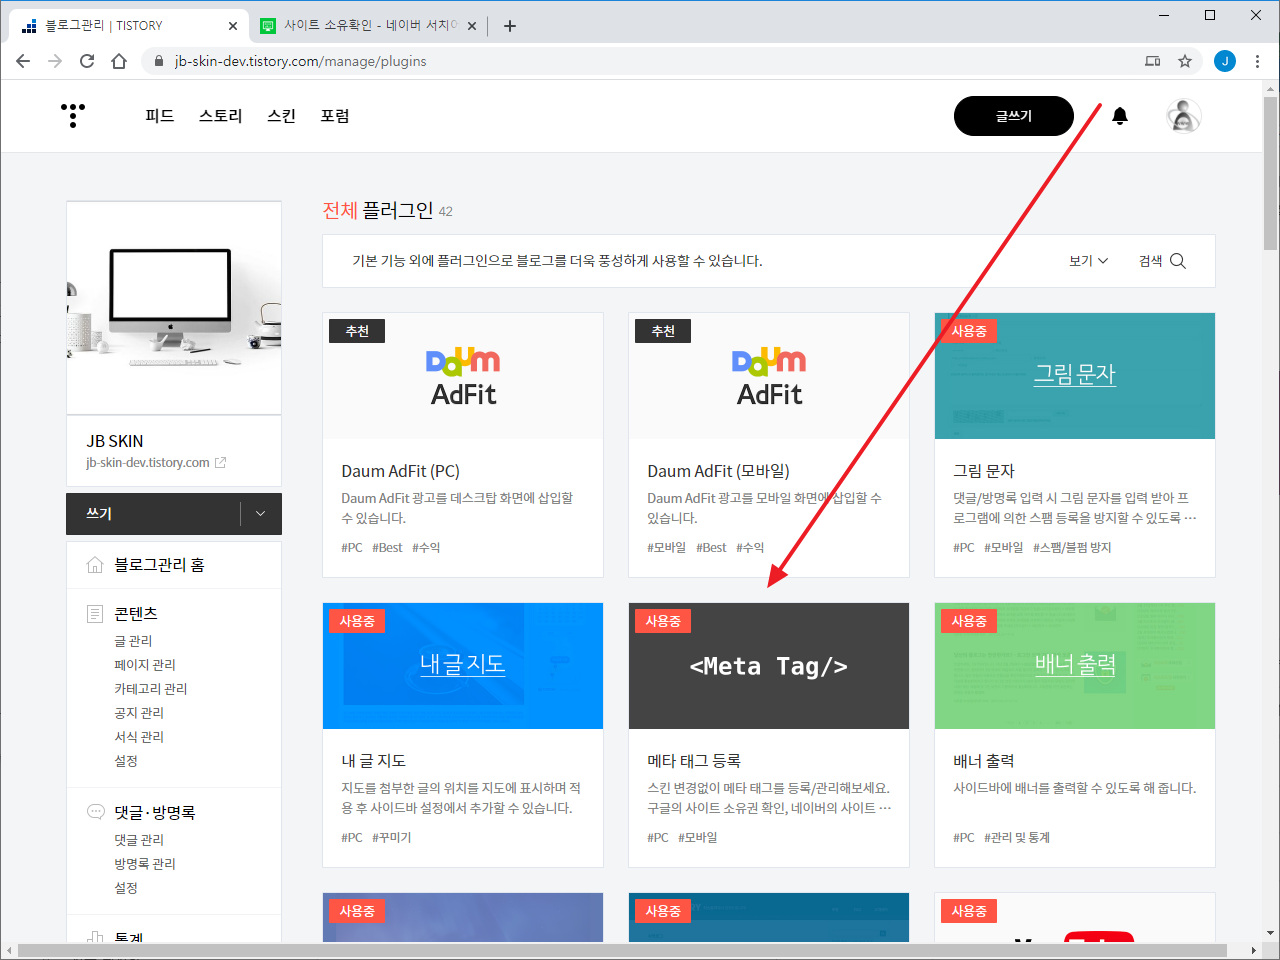
Task: Open 방명록 관리 page
Action: 145,864
